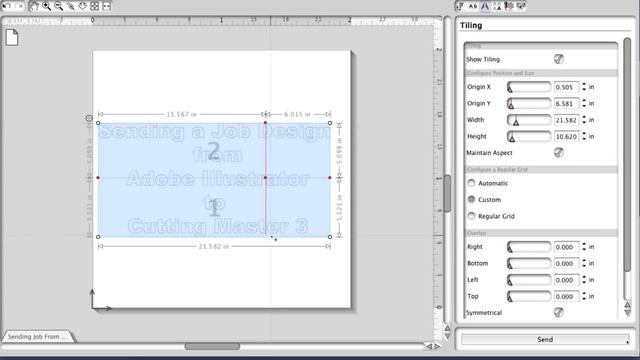Select the Sending Job From document tab
The height and width of the screenshot is (360, 640).
[x=38, y=336]
